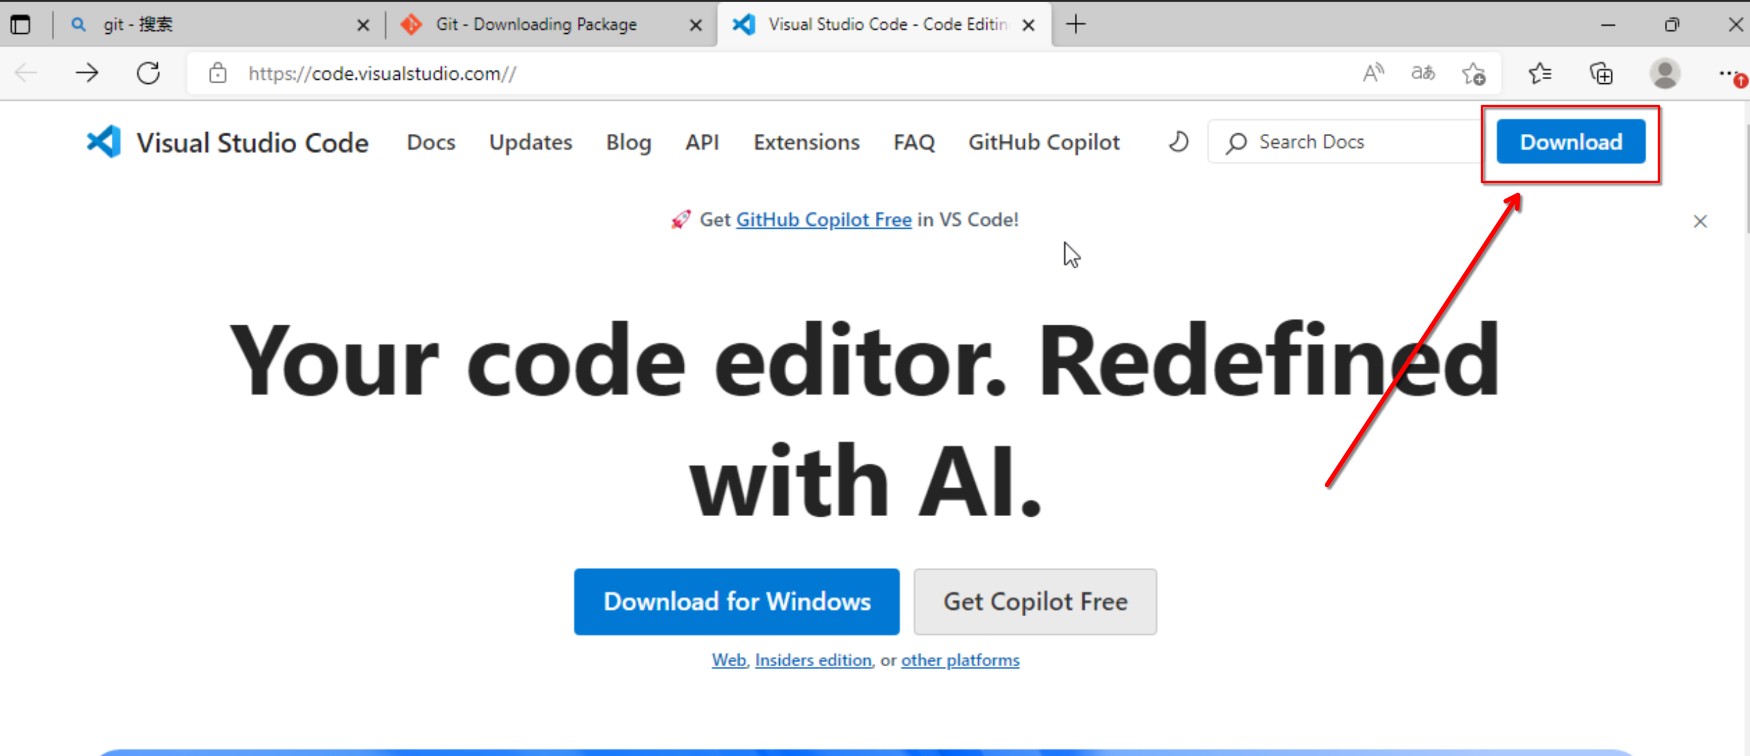Minimize the browser window
The height and width of the screenshot is (756, 1750).
[1608, 24]
